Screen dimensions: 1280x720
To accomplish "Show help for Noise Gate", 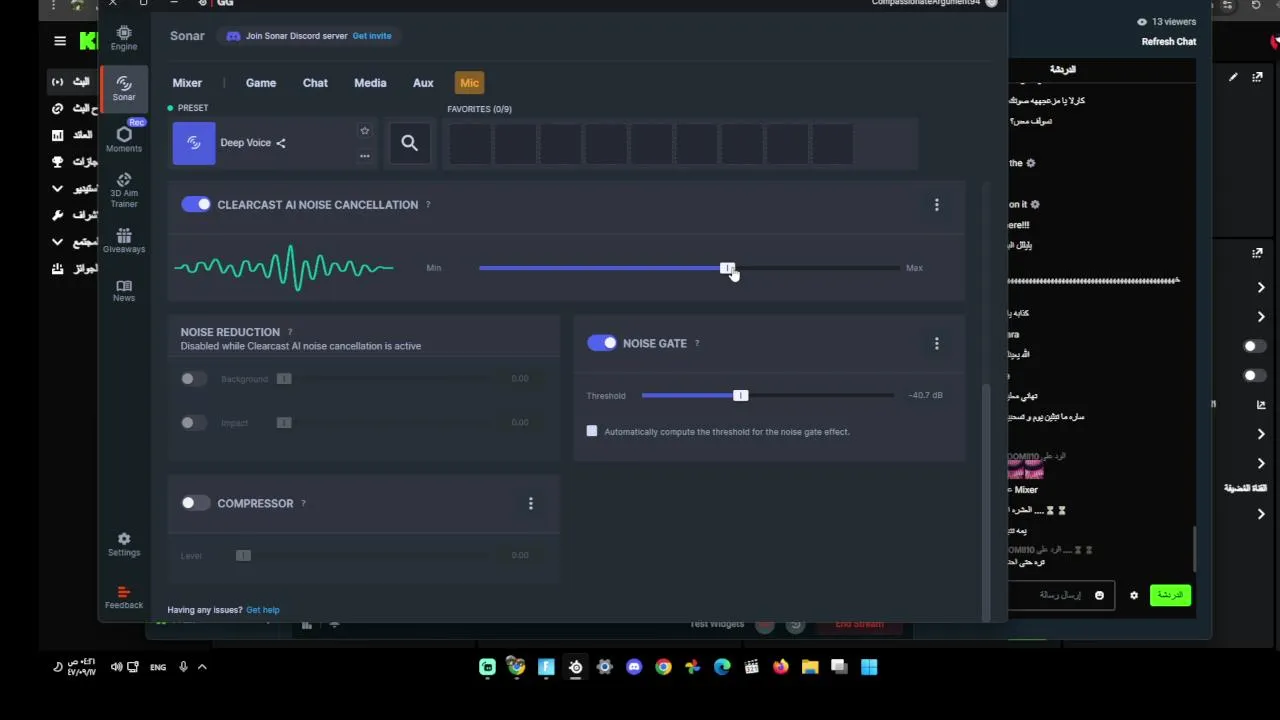I will [697, 343].
